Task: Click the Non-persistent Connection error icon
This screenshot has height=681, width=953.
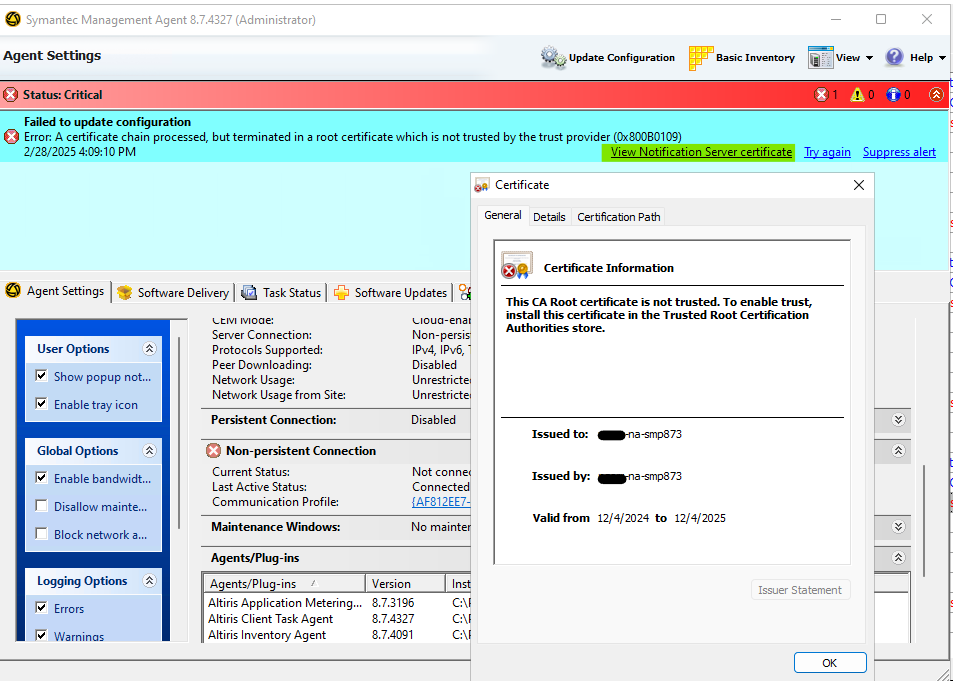Action: [x=213, y=451]
